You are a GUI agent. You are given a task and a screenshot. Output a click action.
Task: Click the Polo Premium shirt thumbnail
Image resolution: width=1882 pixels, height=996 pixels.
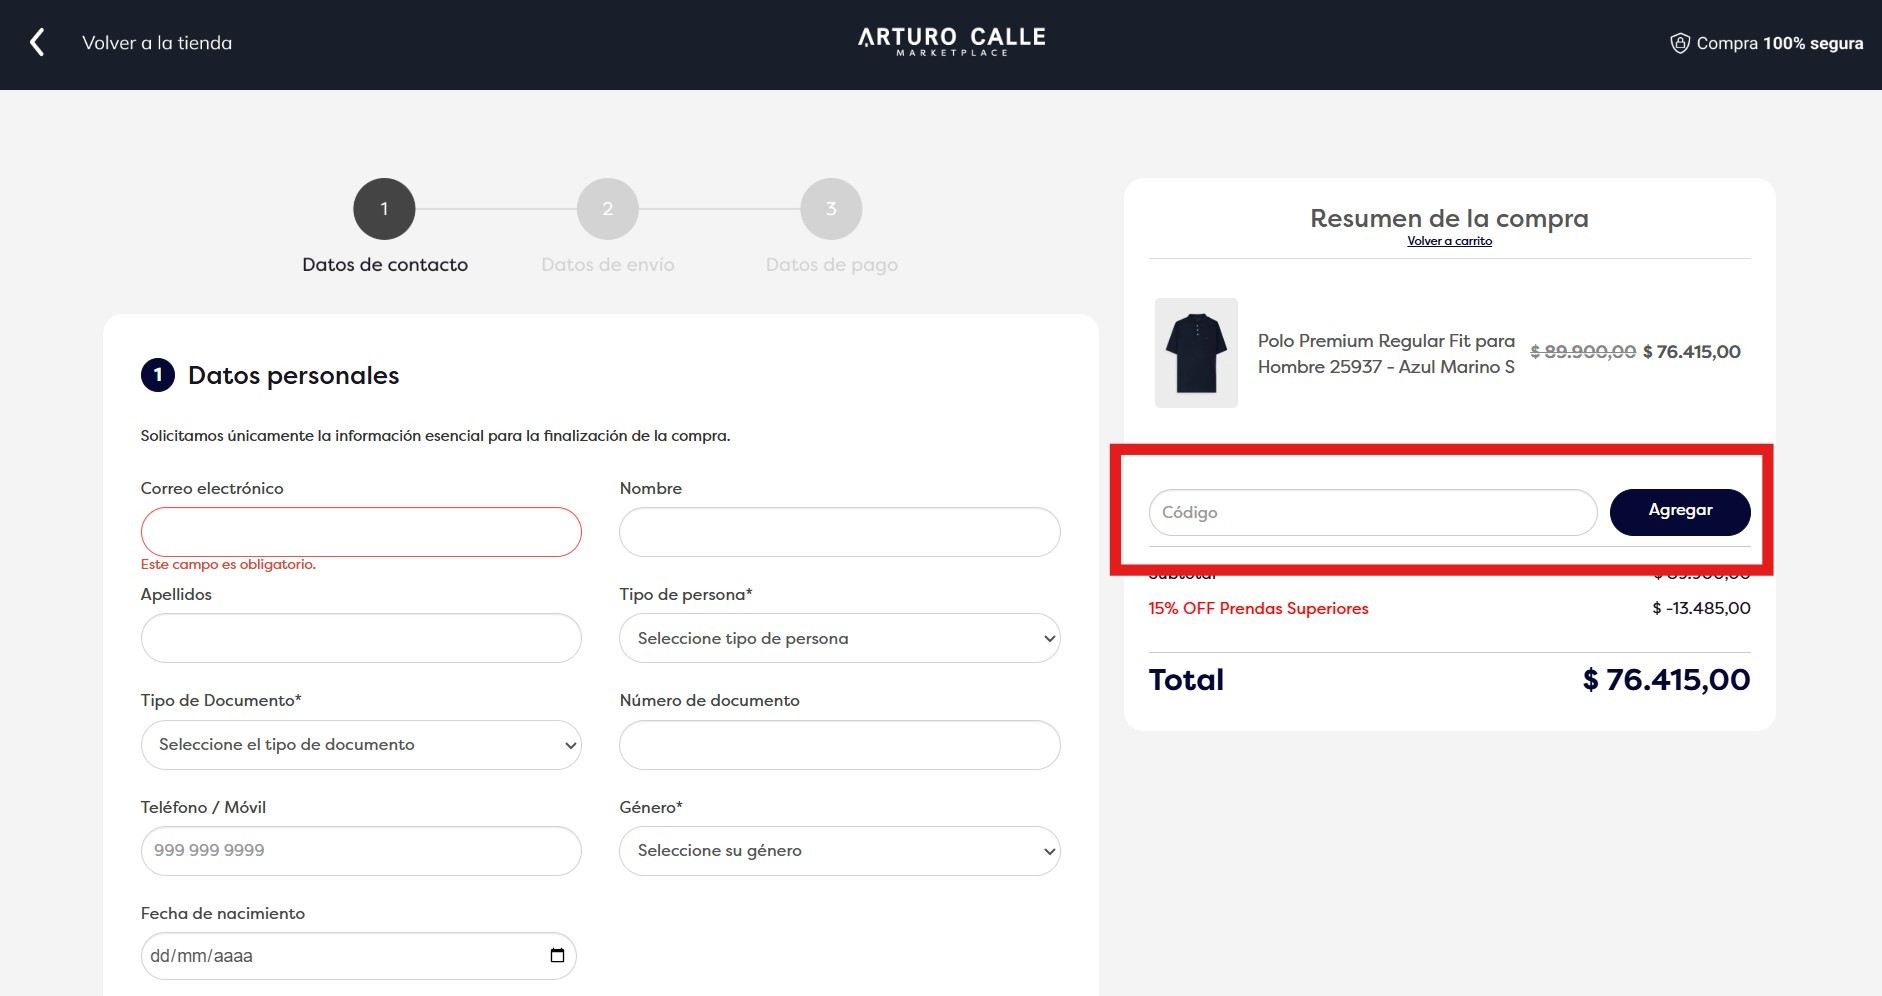[x=1196, y=353]
